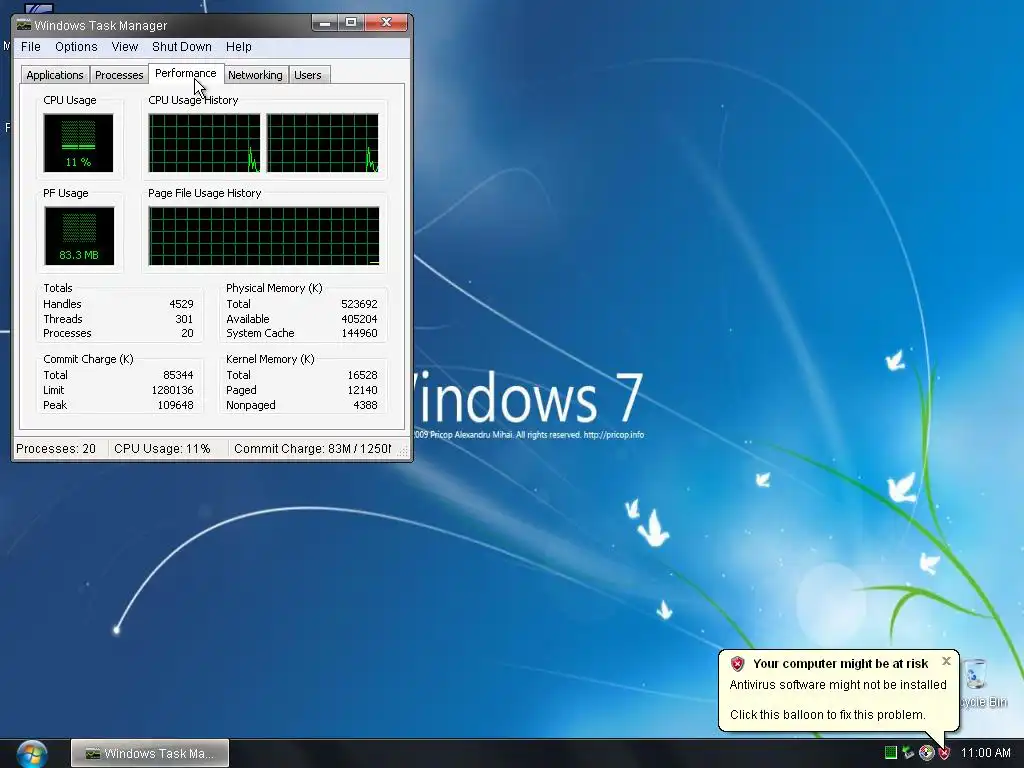This screenshot has width=1024, height=768.
Task: Click the Start orb button
Action: tap(32, 754)
